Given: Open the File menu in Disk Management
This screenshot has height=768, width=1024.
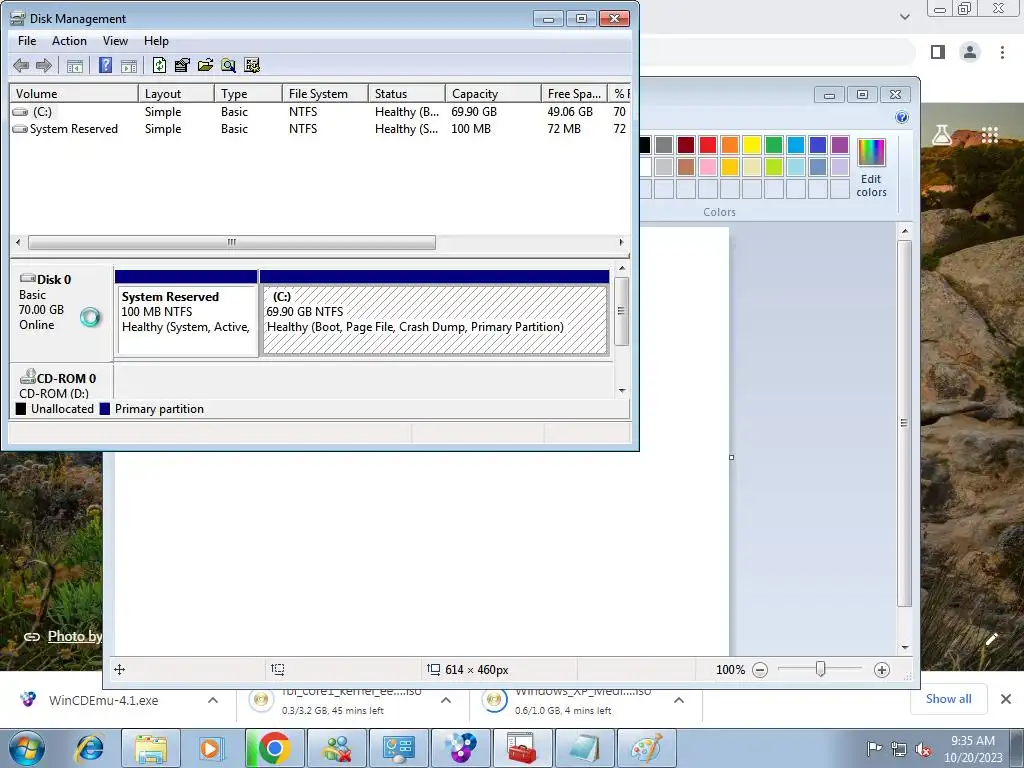Looking at the screenshot, I should [x=27, y=40].
